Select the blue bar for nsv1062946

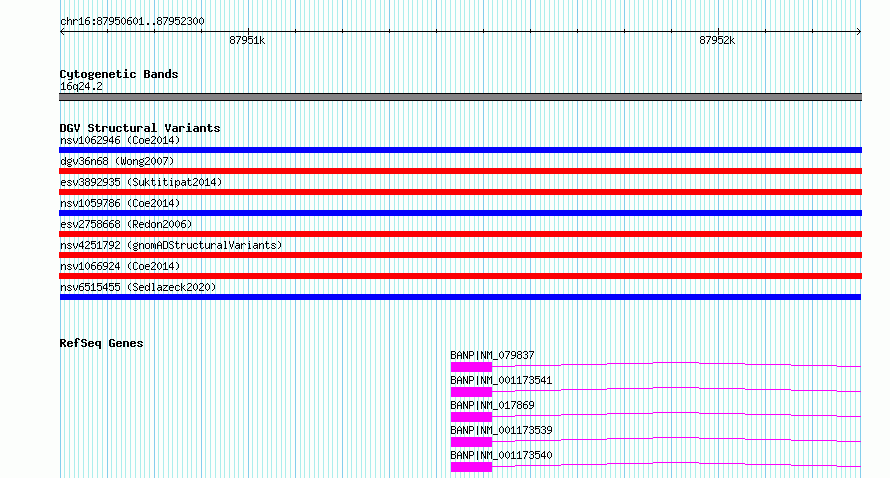(460, 150)
